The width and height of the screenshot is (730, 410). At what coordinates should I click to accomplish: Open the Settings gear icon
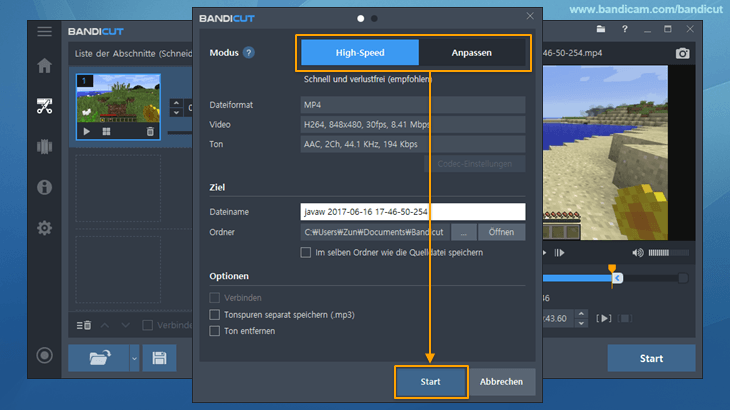(44, 228)
